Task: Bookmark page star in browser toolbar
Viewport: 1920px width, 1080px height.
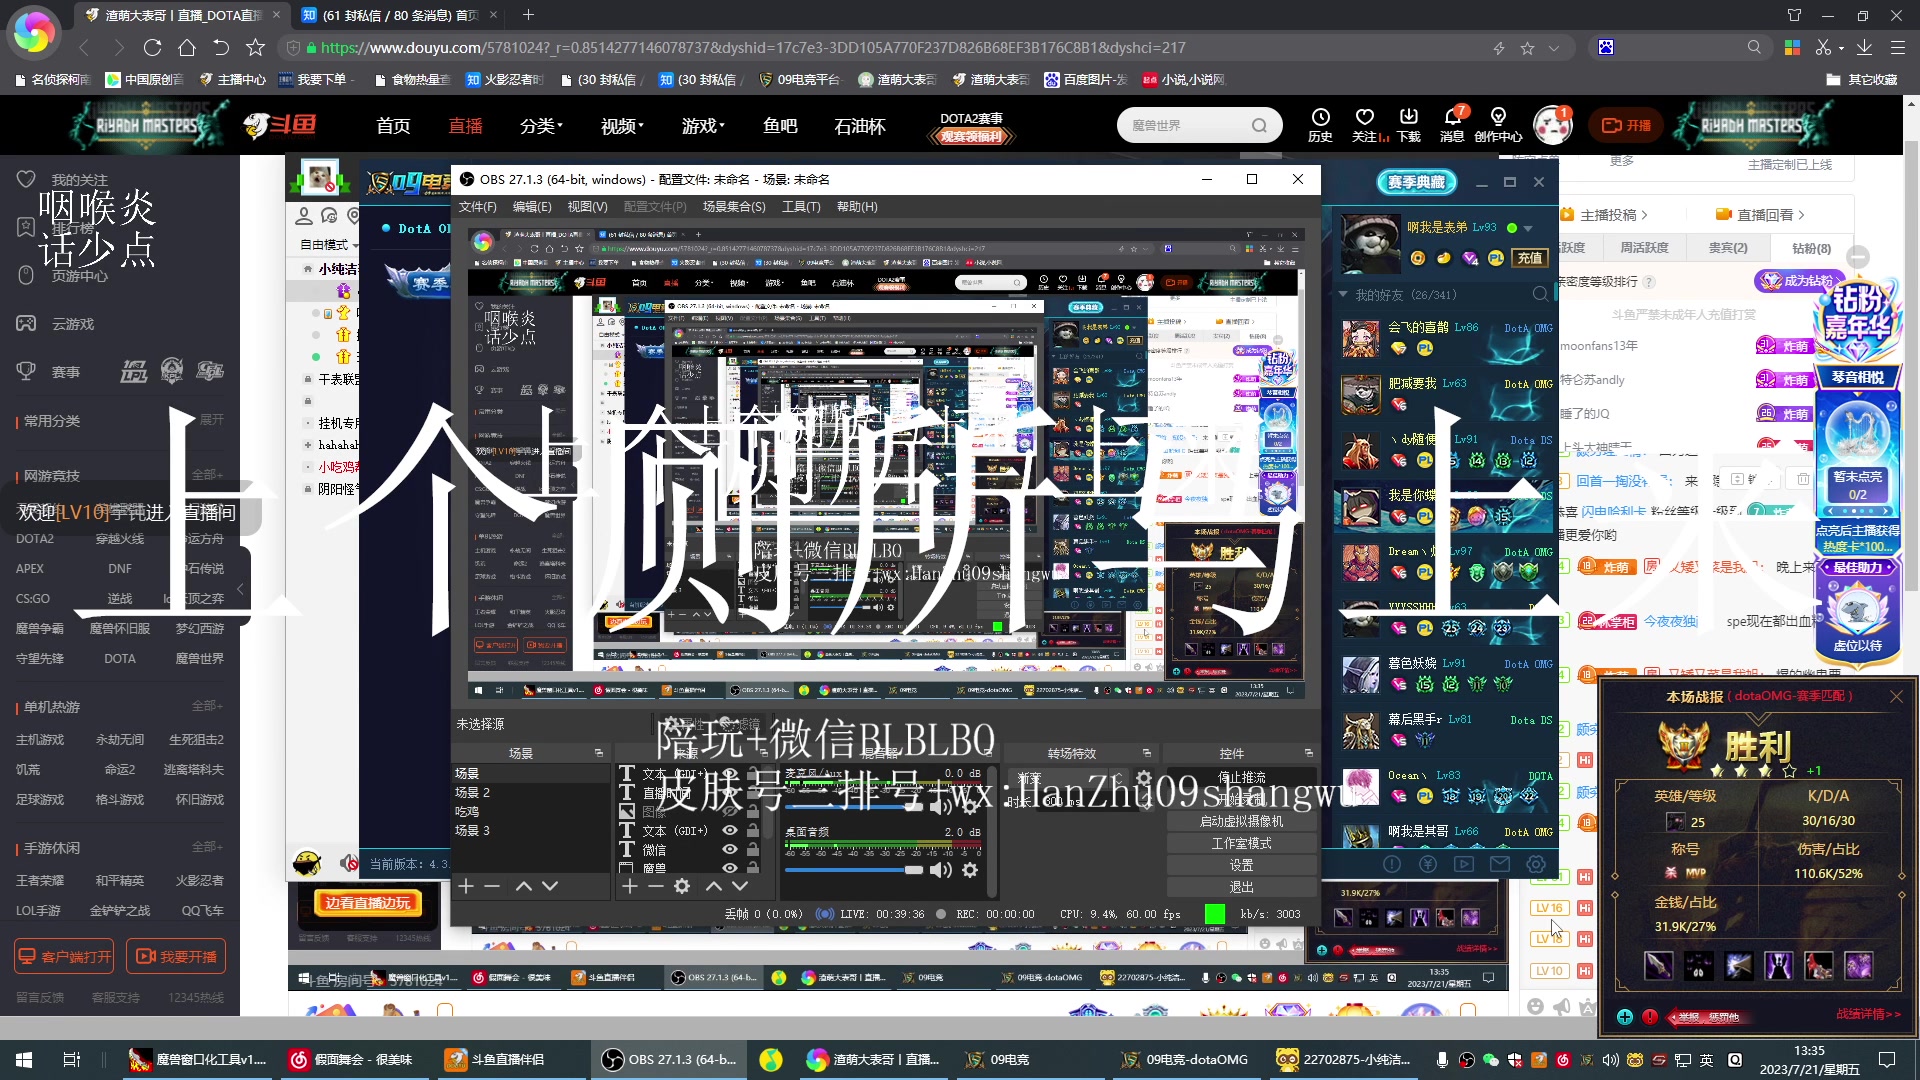Action: pos(255,47)
